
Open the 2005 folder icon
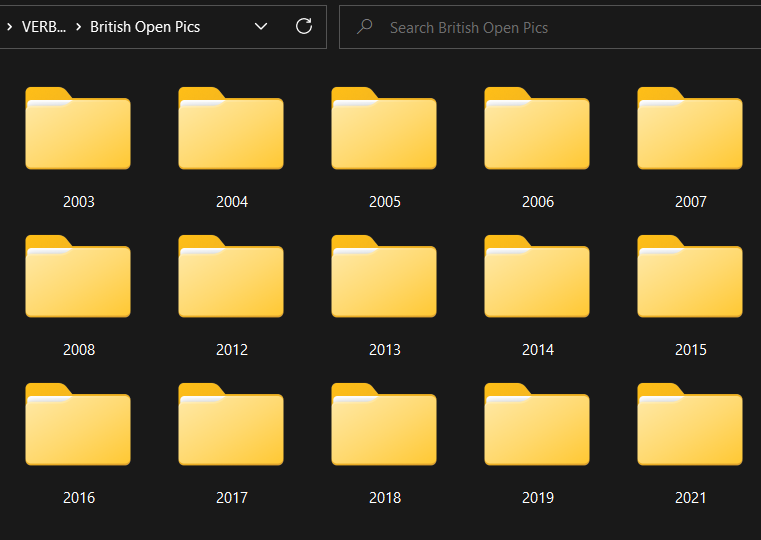pyautogui.click(x=384, y=128)
